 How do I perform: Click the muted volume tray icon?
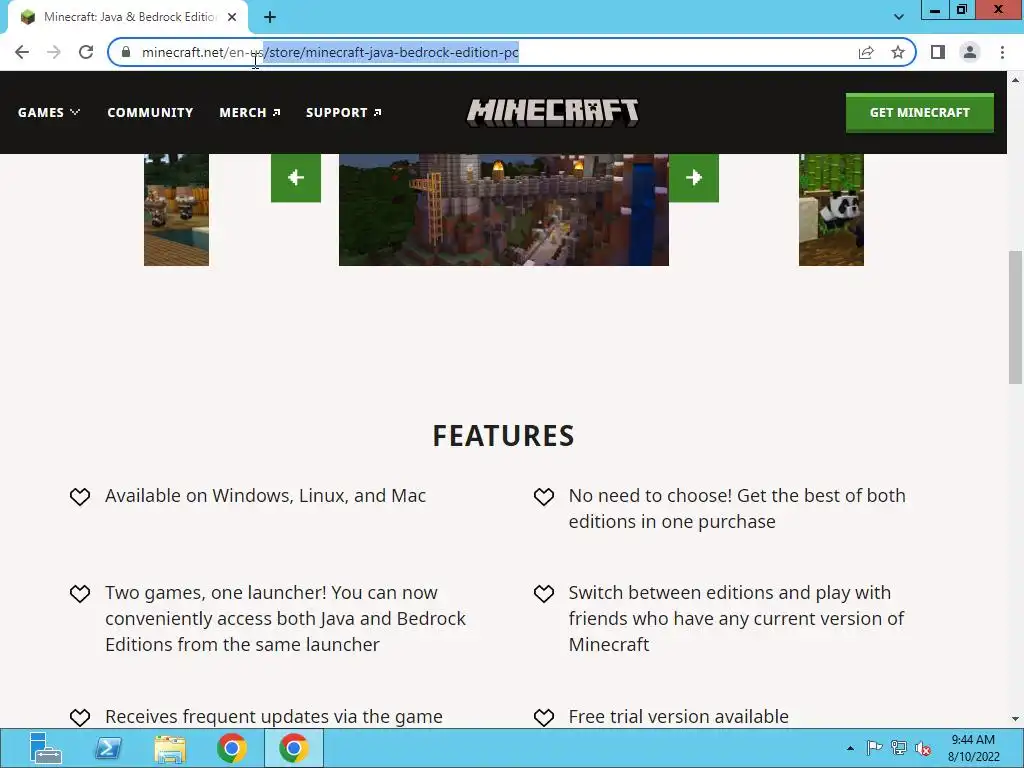tap(923, 748)
